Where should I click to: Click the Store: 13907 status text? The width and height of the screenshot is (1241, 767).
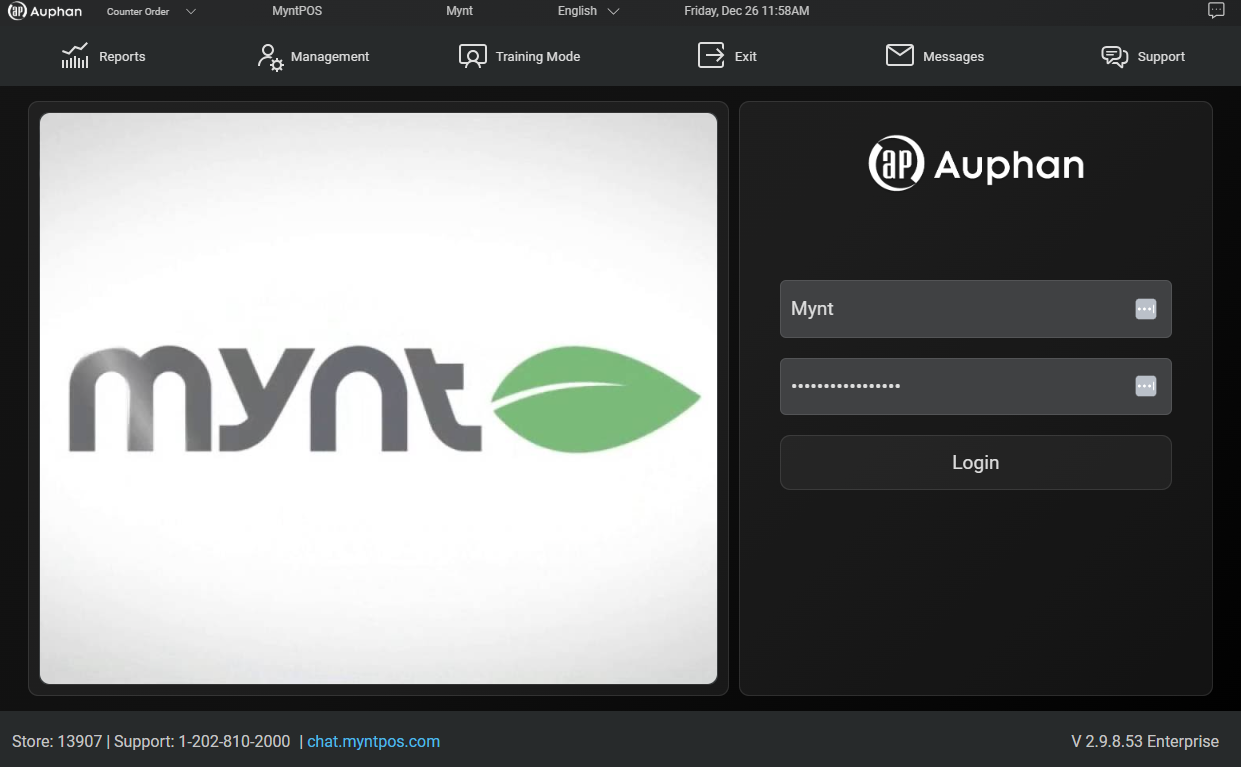point(57,741)
